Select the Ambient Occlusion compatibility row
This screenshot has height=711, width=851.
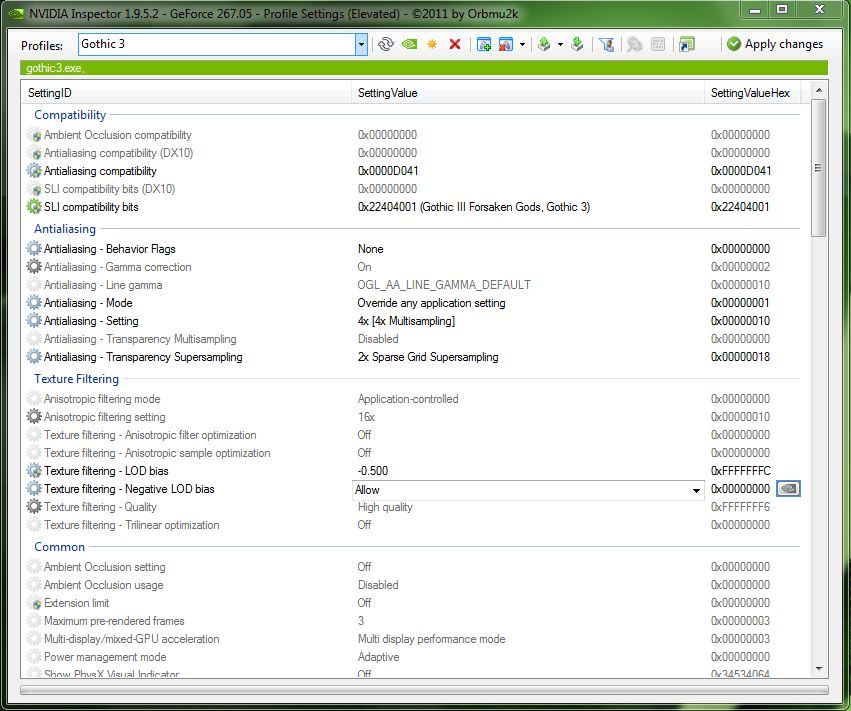pos(416,135)
